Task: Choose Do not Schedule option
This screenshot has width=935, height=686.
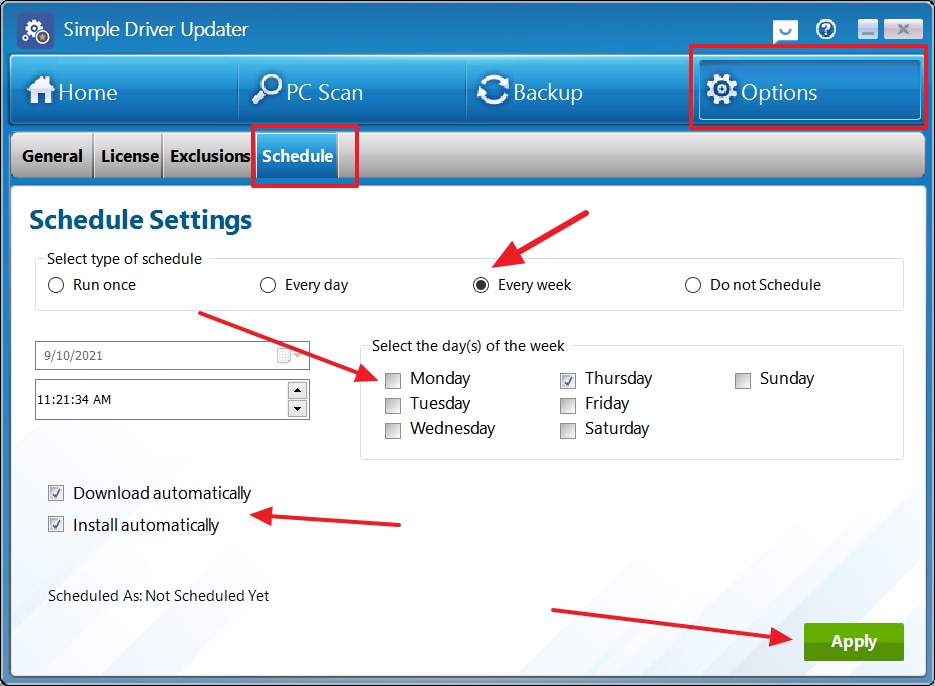Action: [693, 285]
